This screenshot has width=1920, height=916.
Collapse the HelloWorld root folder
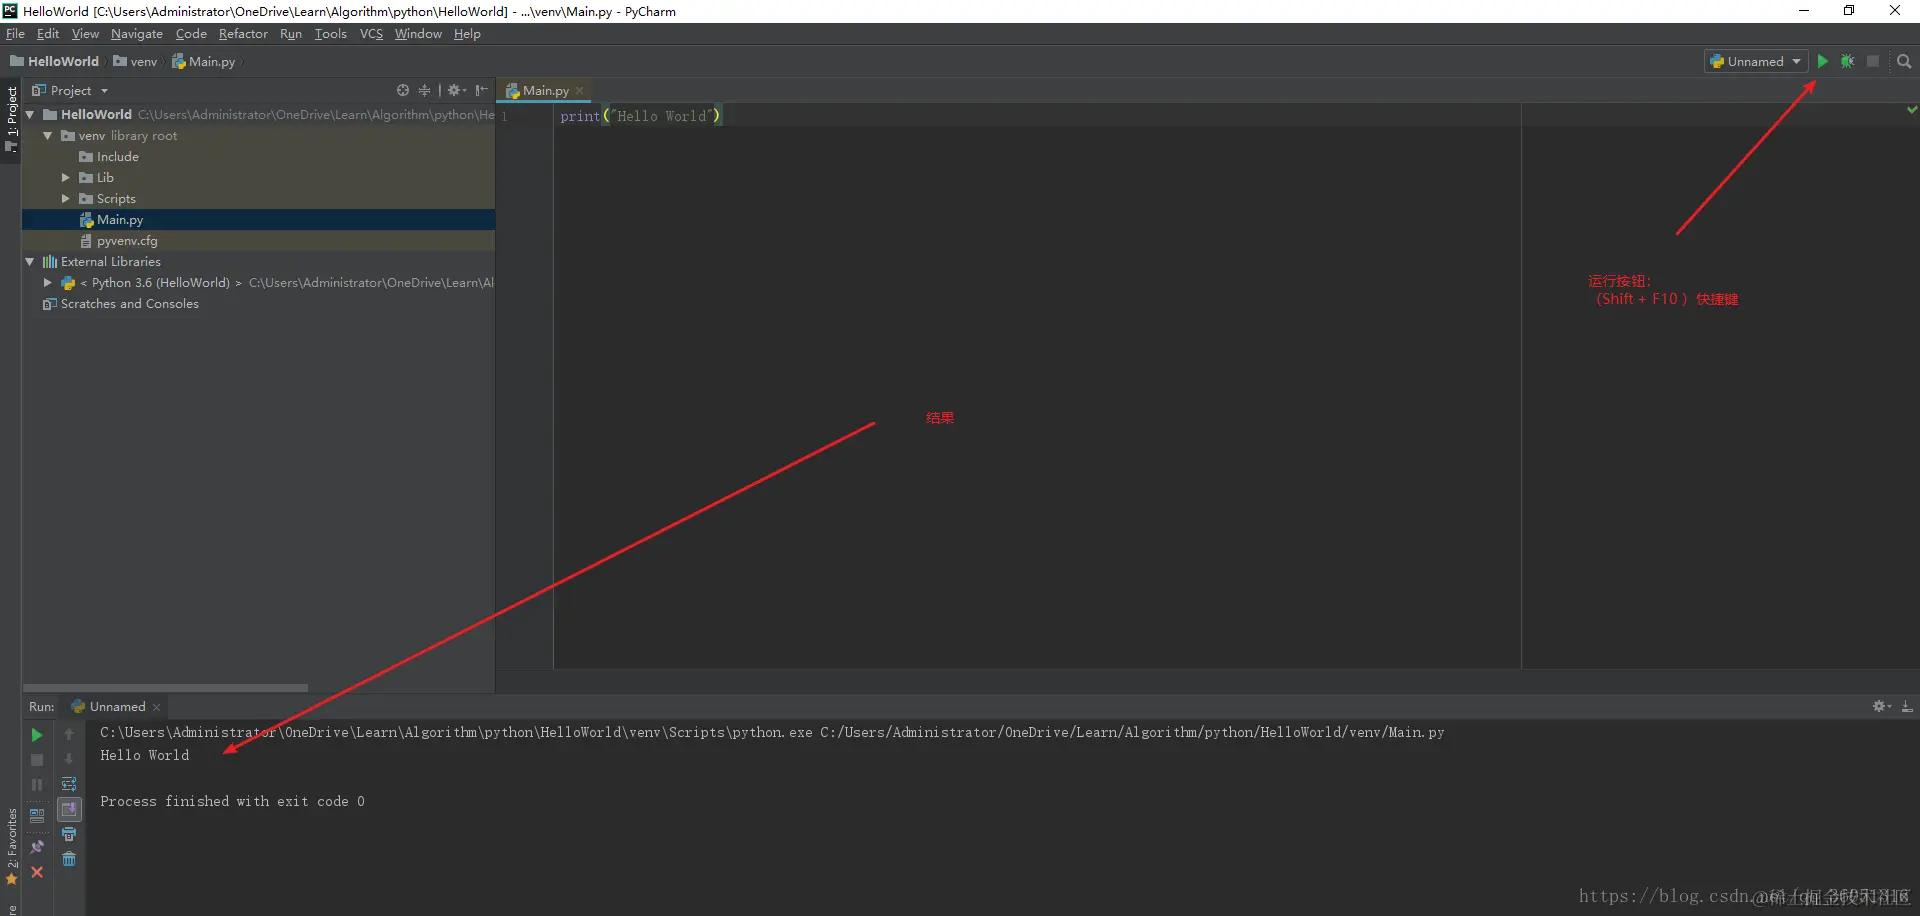30,115
